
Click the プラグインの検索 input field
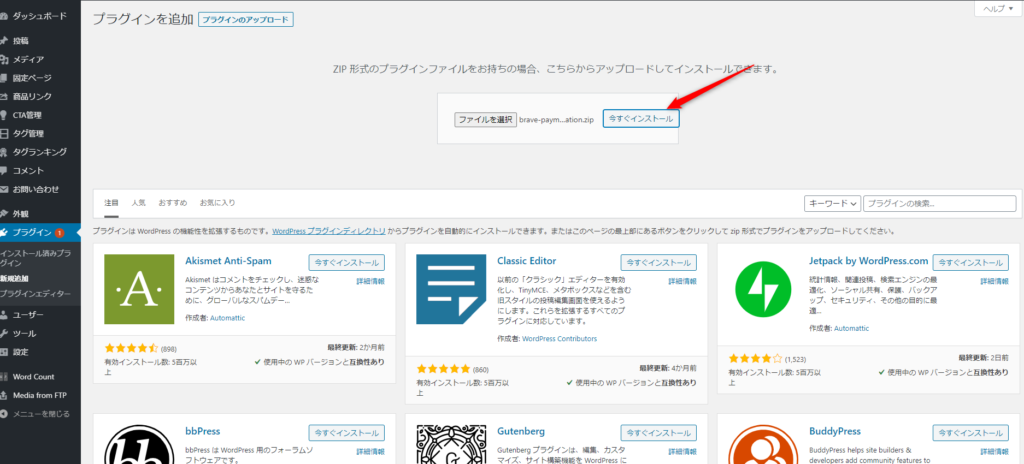point(943,204)
